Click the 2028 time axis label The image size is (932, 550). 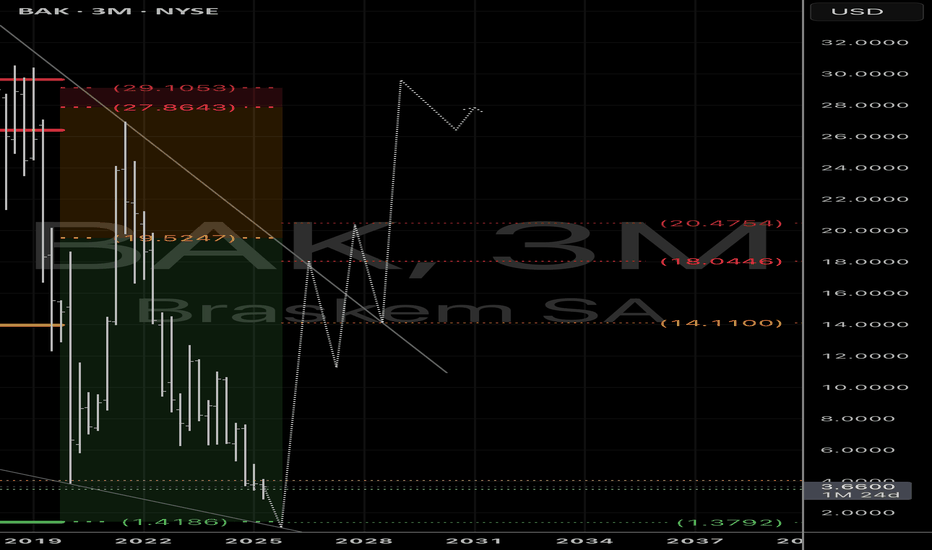coord(364,541)
